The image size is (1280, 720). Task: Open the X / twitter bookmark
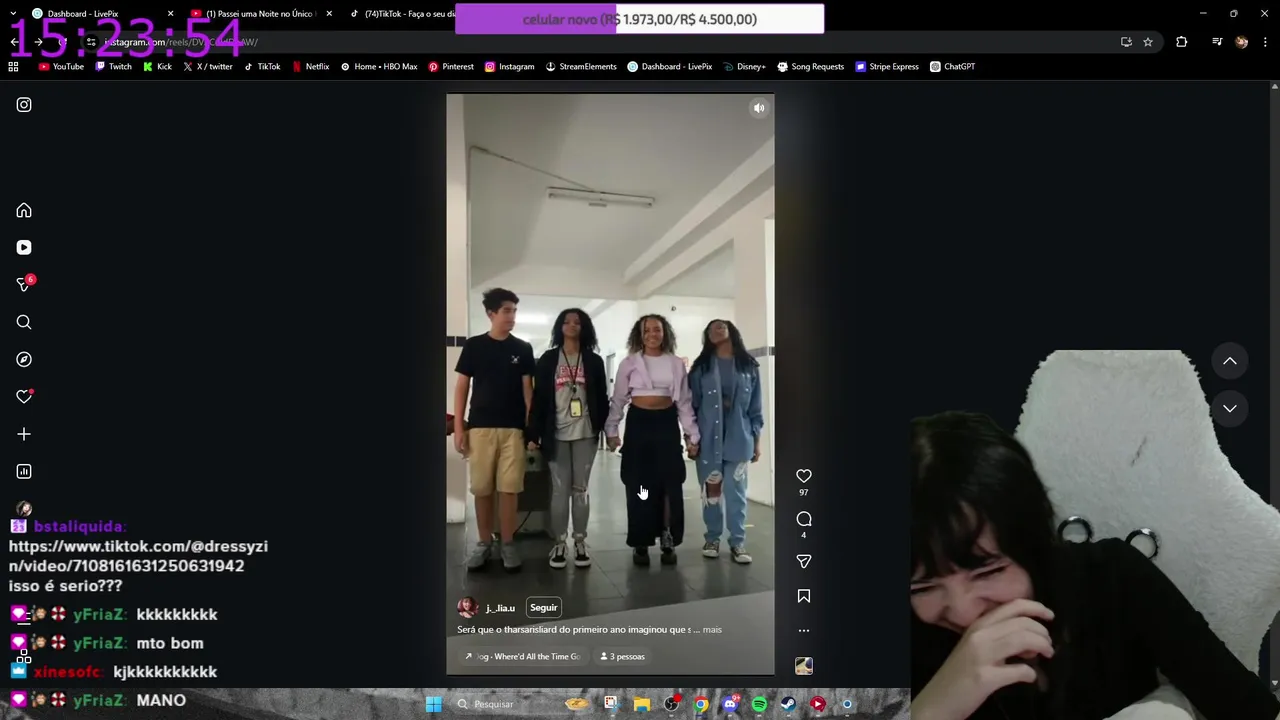point(208,67)
